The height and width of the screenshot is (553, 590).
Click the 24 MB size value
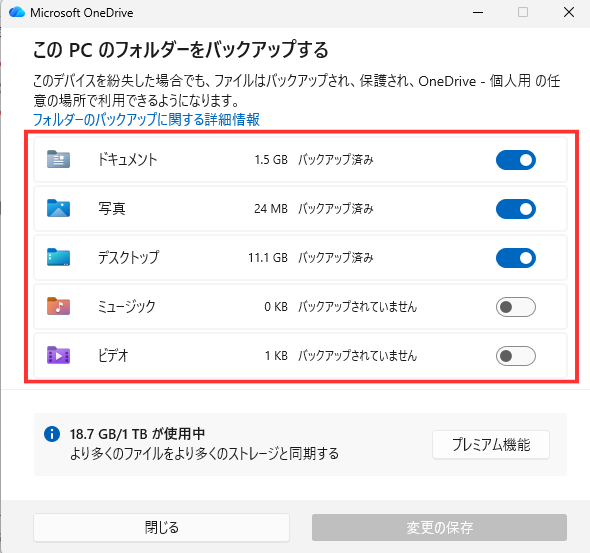tap(271, 208)
